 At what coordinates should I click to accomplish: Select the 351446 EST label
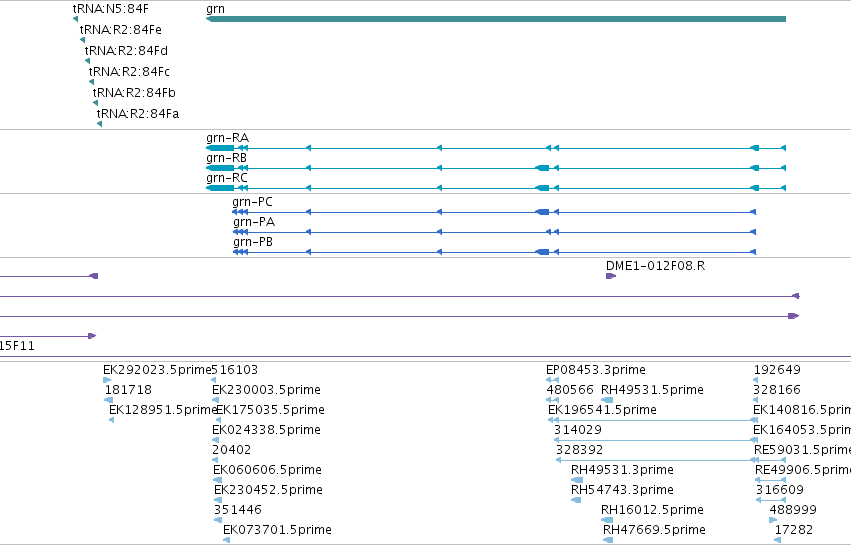pyautogui.click(x=238, y=510)
